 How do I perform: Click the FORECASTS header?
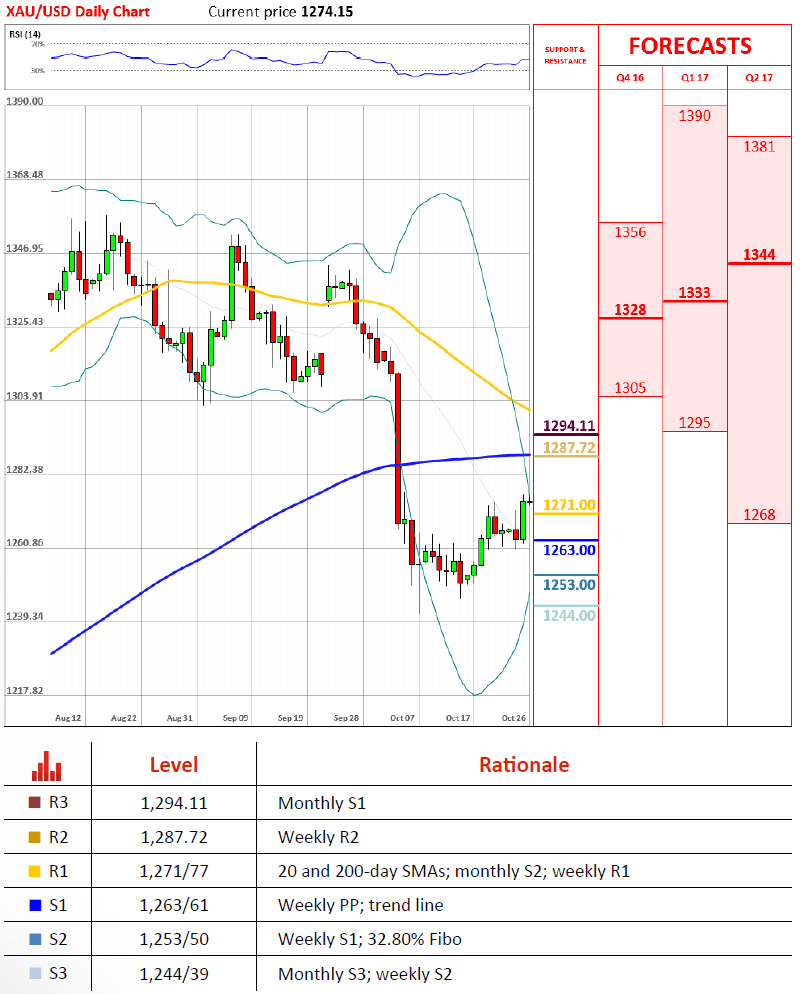pos(690,46)
